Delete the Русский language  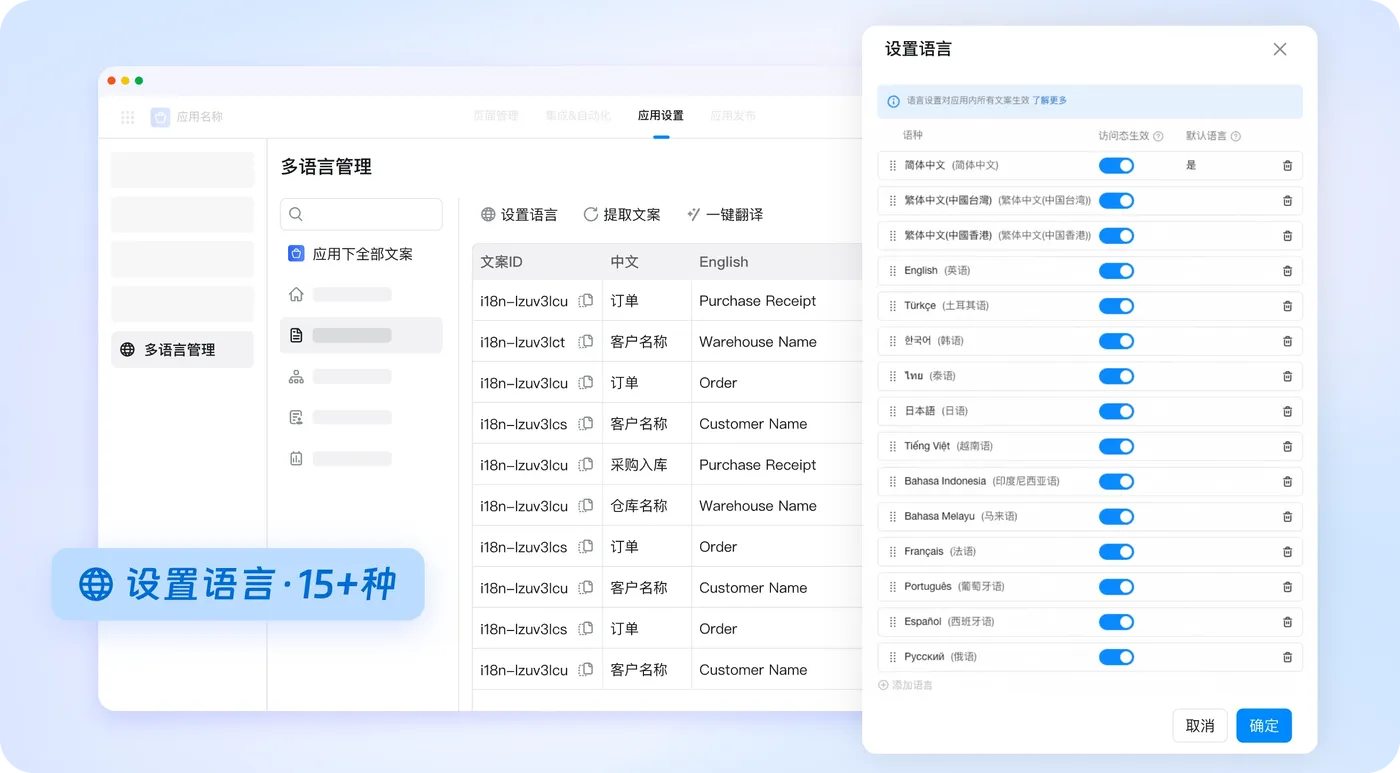pyautogui.click(x=1287, y=657)
